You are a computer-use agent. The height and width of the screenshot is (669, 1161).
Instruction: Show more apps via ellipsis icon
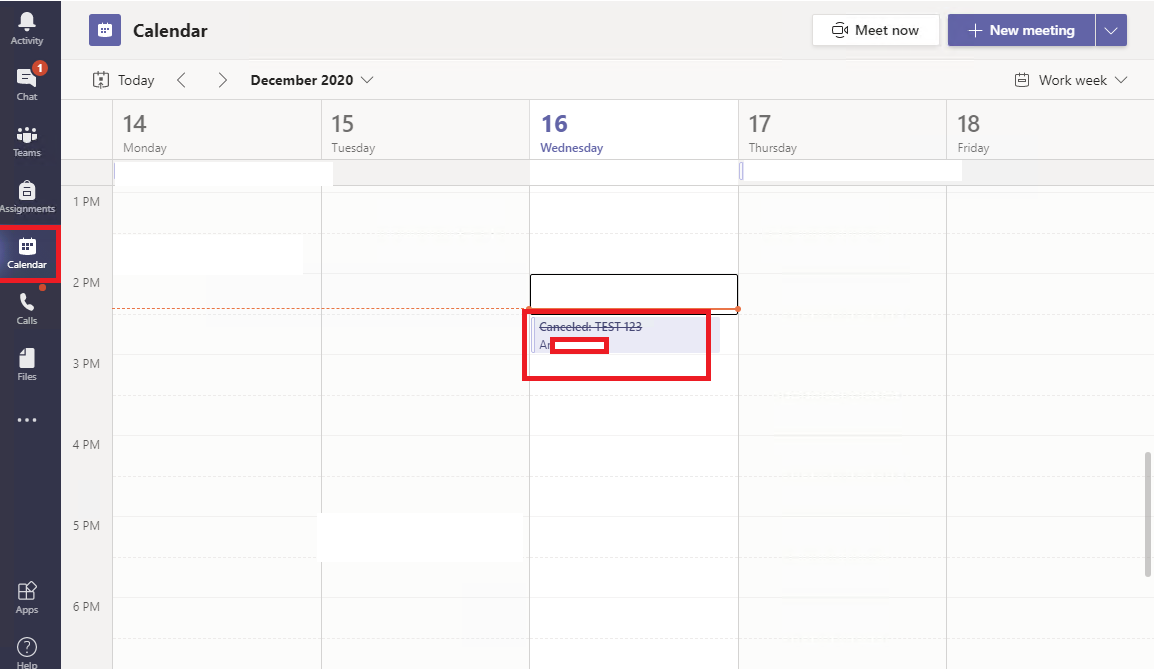point(27,420)
